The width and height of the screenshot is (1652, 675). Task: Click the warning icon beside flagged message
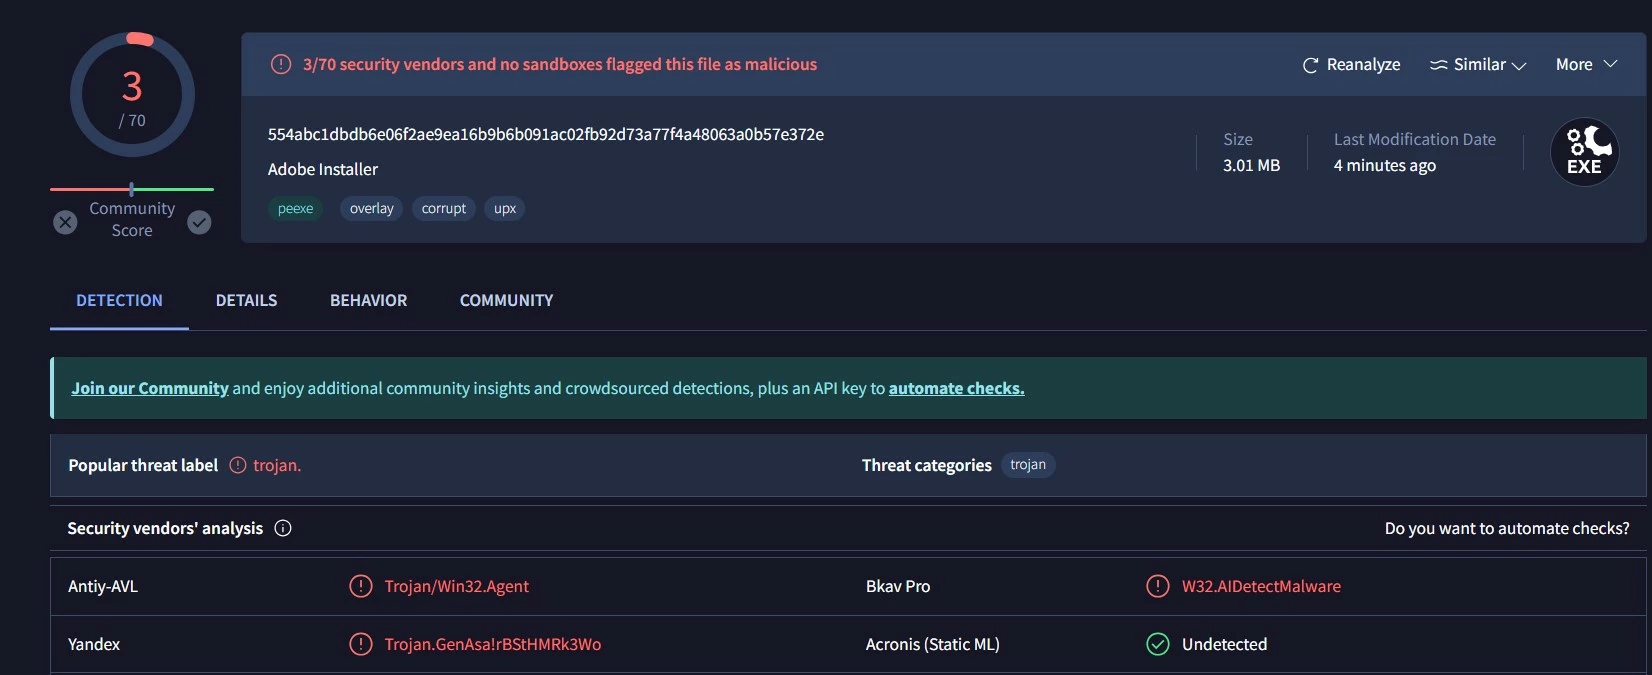(x=281, y=64)
